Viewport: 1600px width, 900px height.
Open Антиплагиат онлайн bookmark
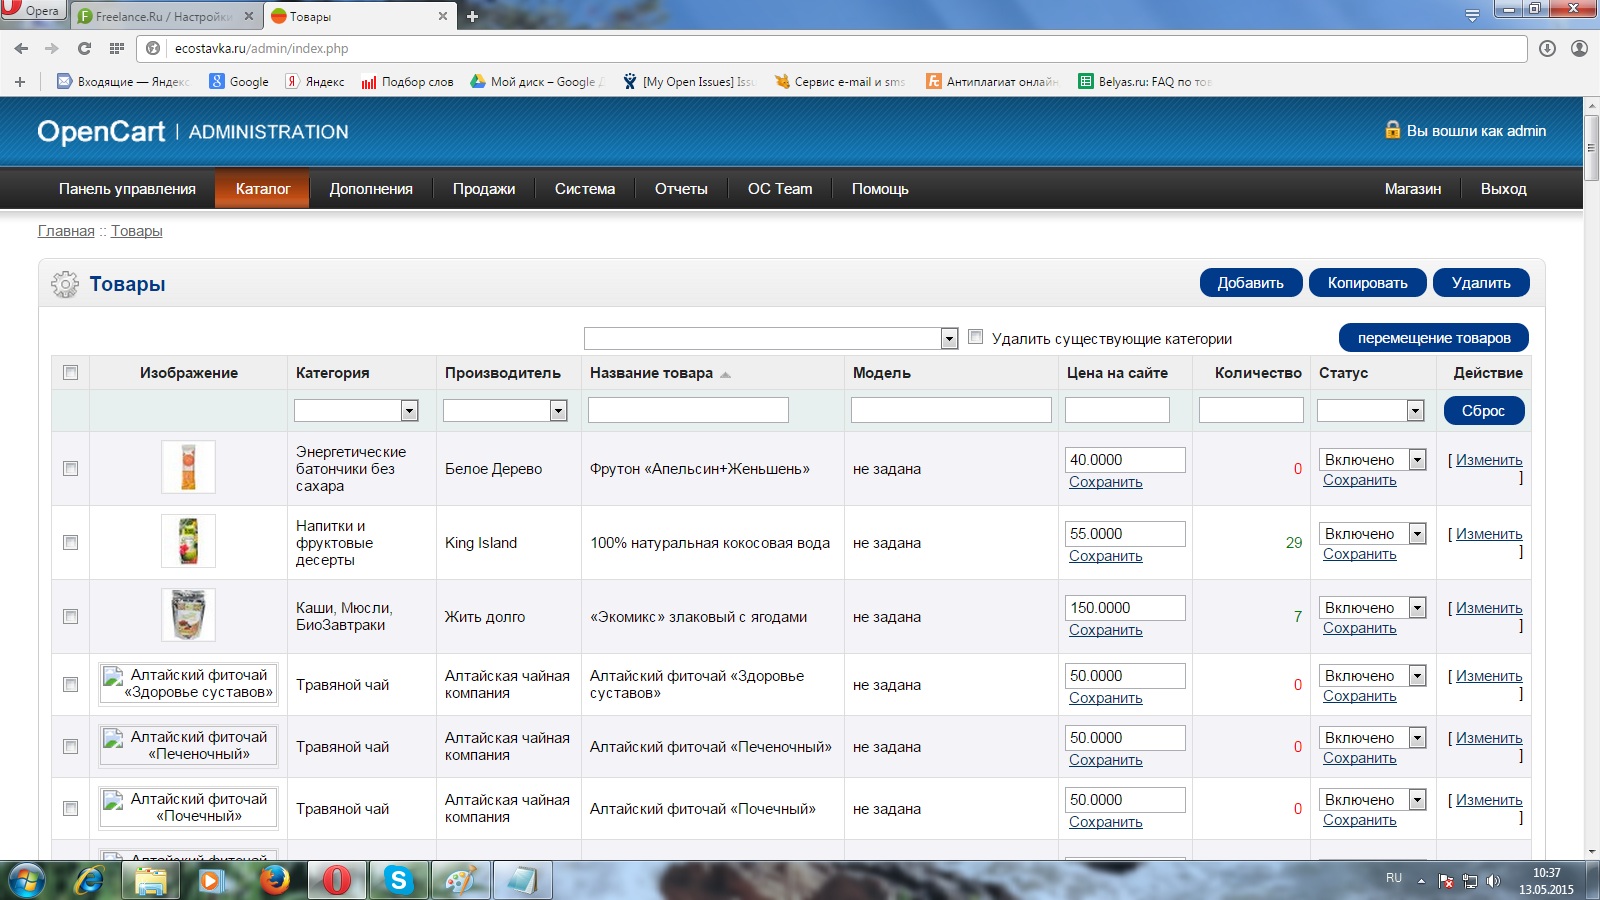click(x=993, y=82)
